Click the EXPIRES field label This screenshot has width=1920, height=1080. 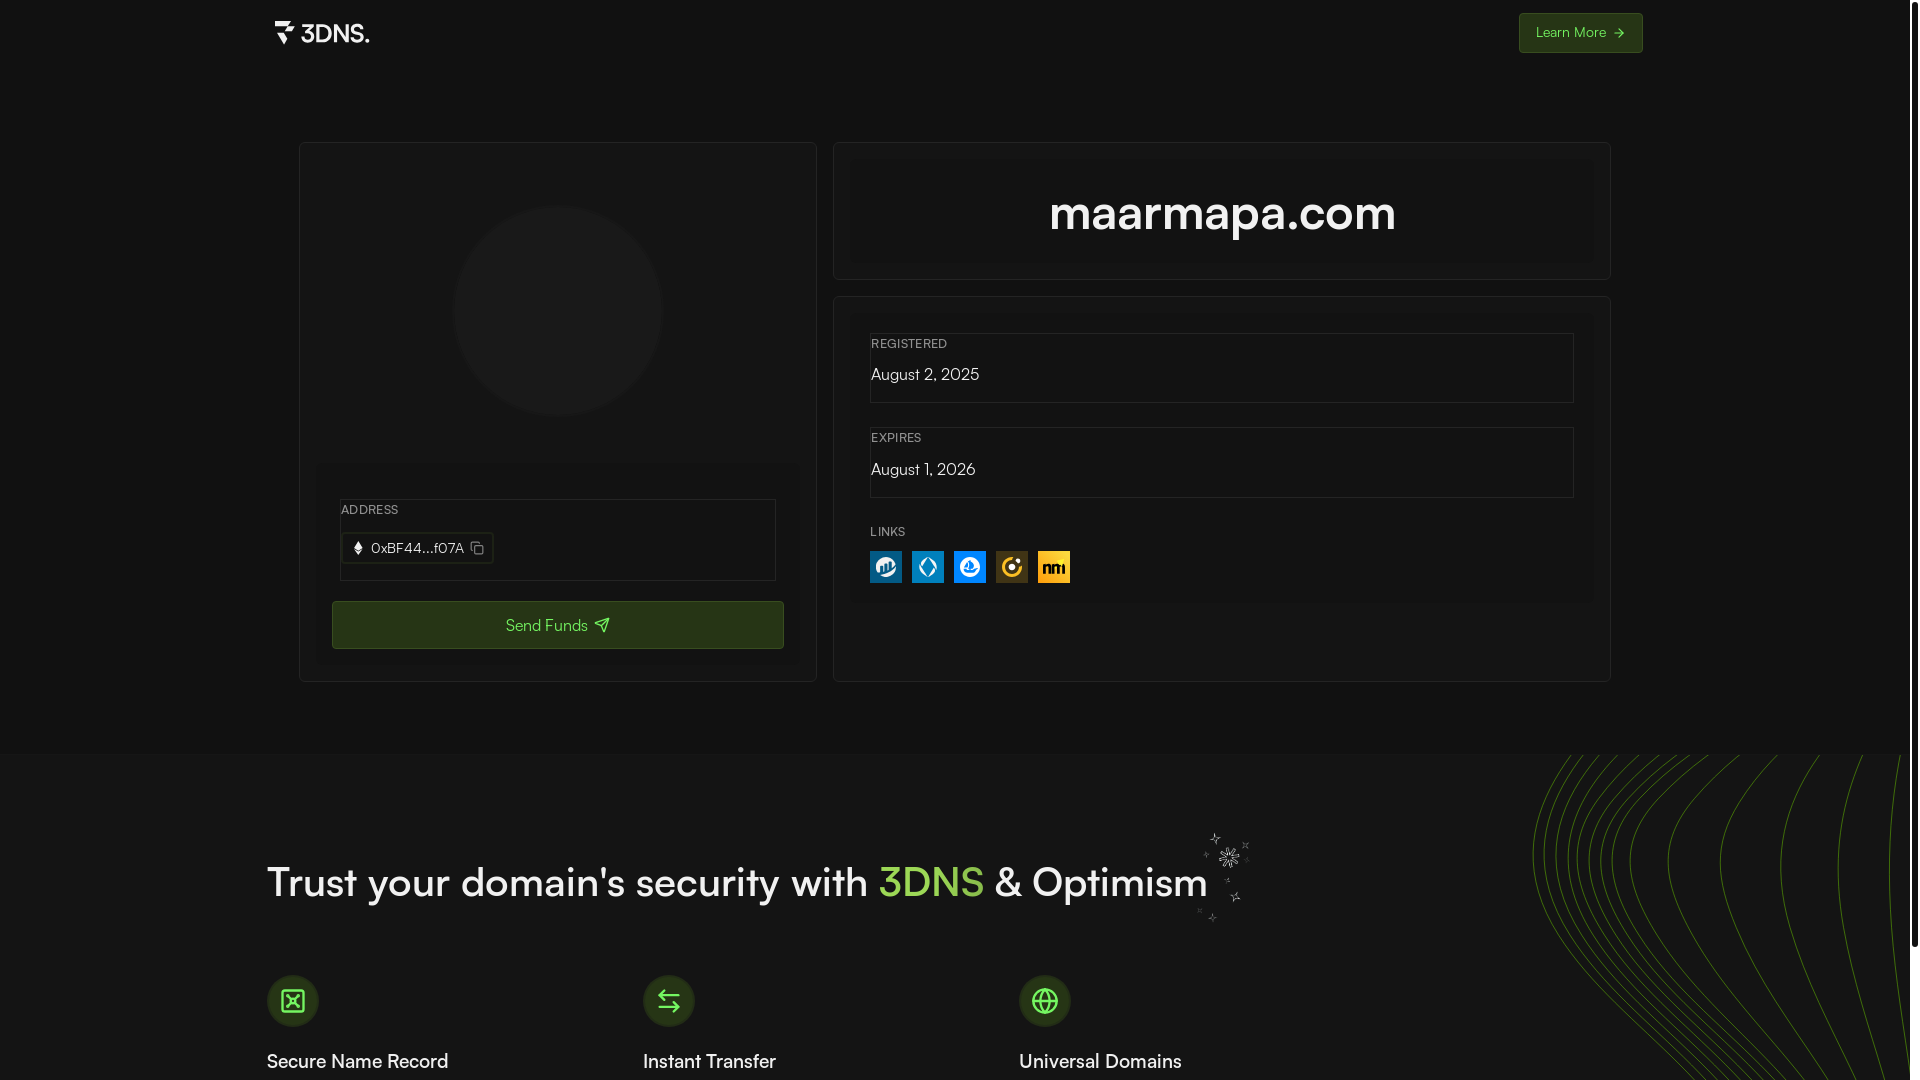[896, 438]
